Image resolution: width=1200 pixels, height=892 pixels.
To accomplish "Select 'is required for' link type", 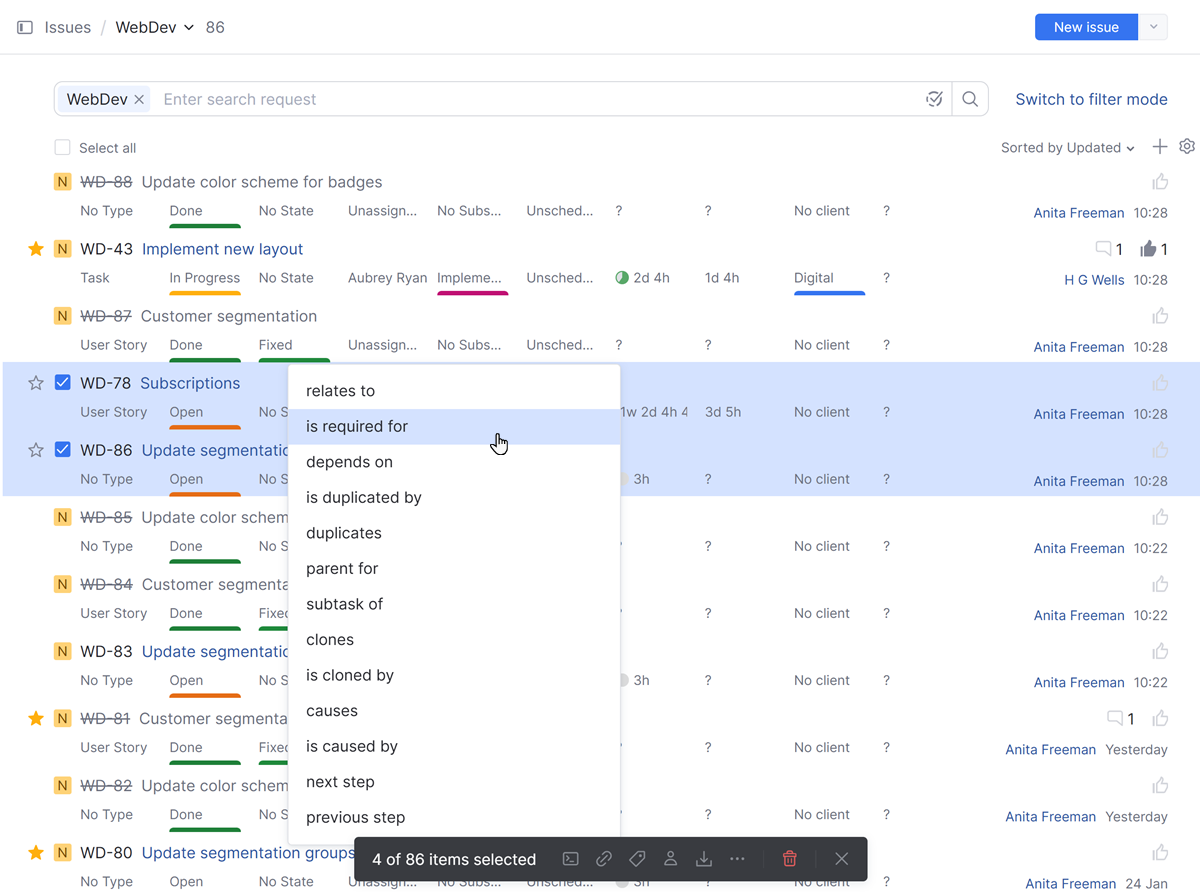I will pos(357,427).
